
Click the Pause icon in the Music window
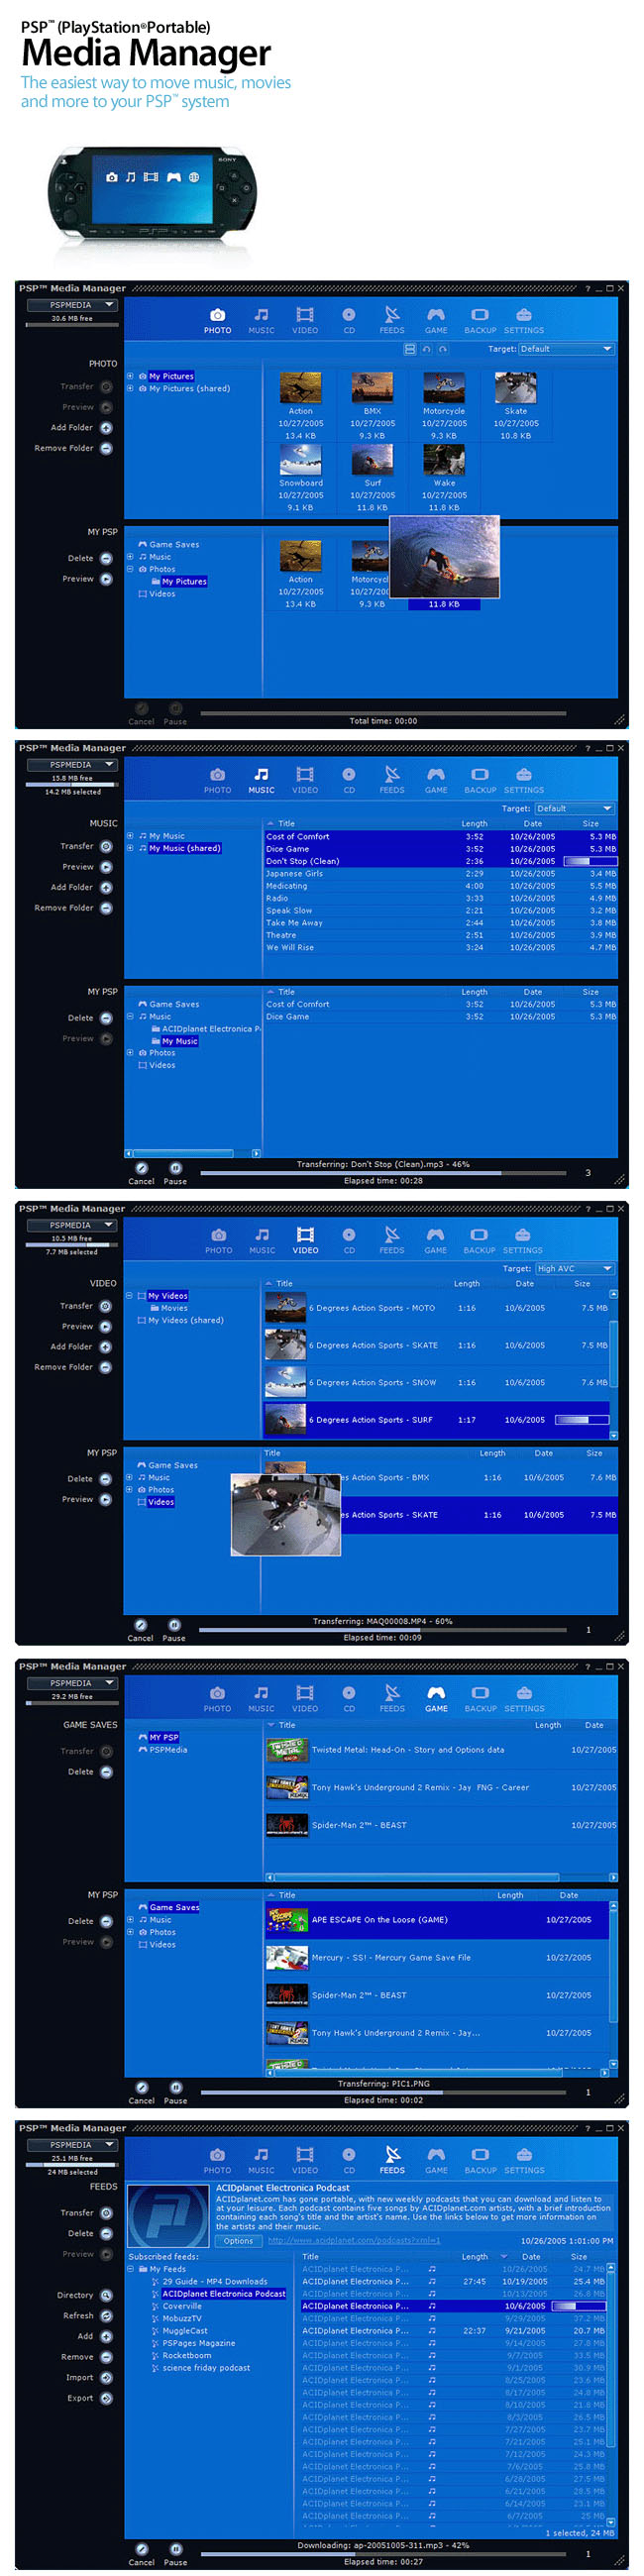coord(175,1167)
